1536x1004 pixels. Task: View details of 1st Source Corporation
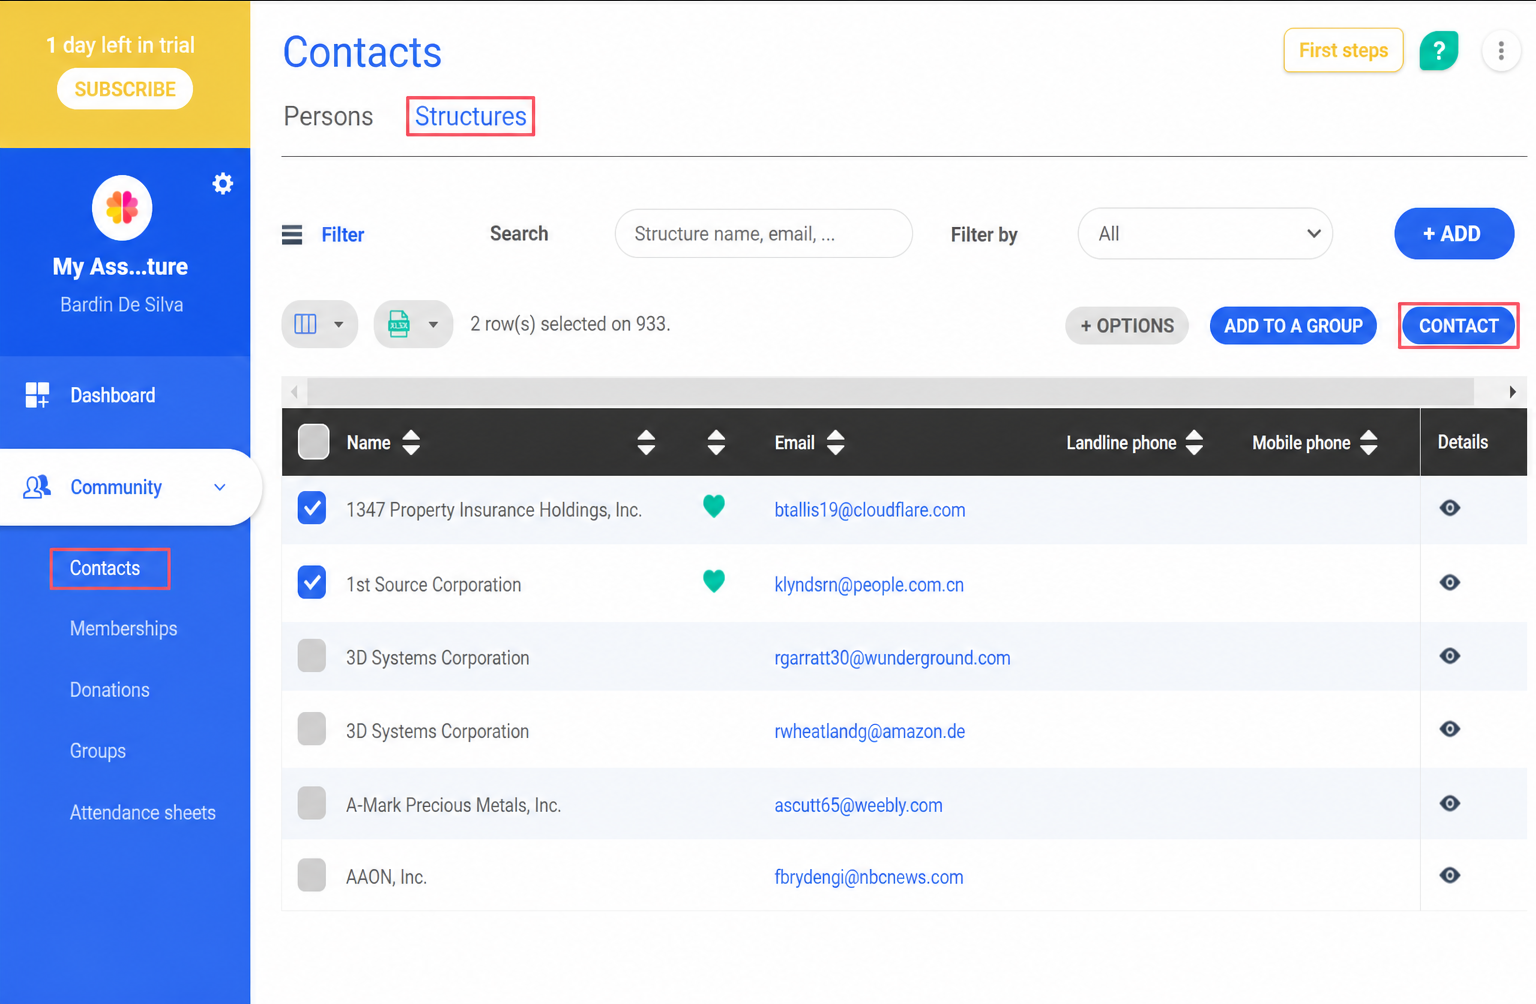tap(1450, 583)
